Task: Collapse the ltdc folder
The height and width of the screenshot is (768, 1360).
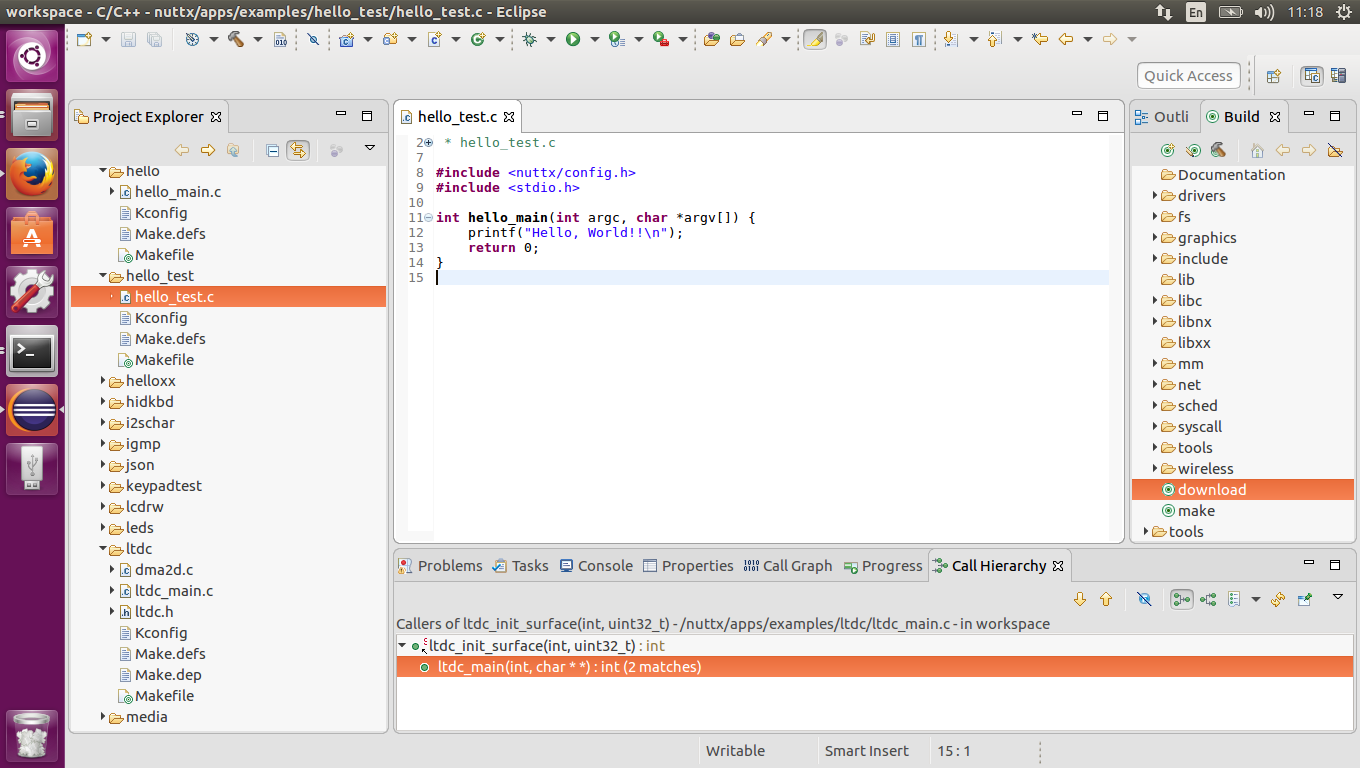Action: 103,549
